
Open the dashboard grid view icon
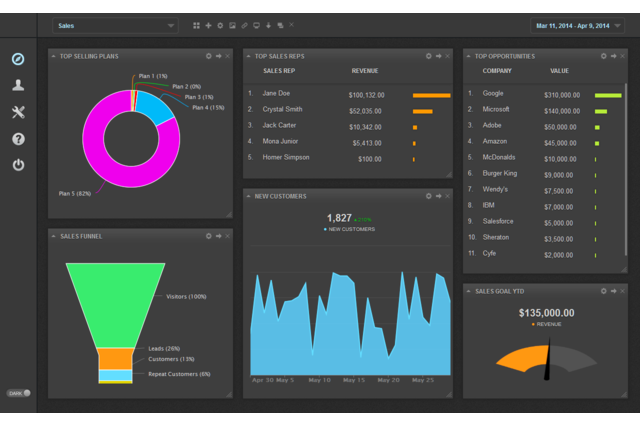196,24
